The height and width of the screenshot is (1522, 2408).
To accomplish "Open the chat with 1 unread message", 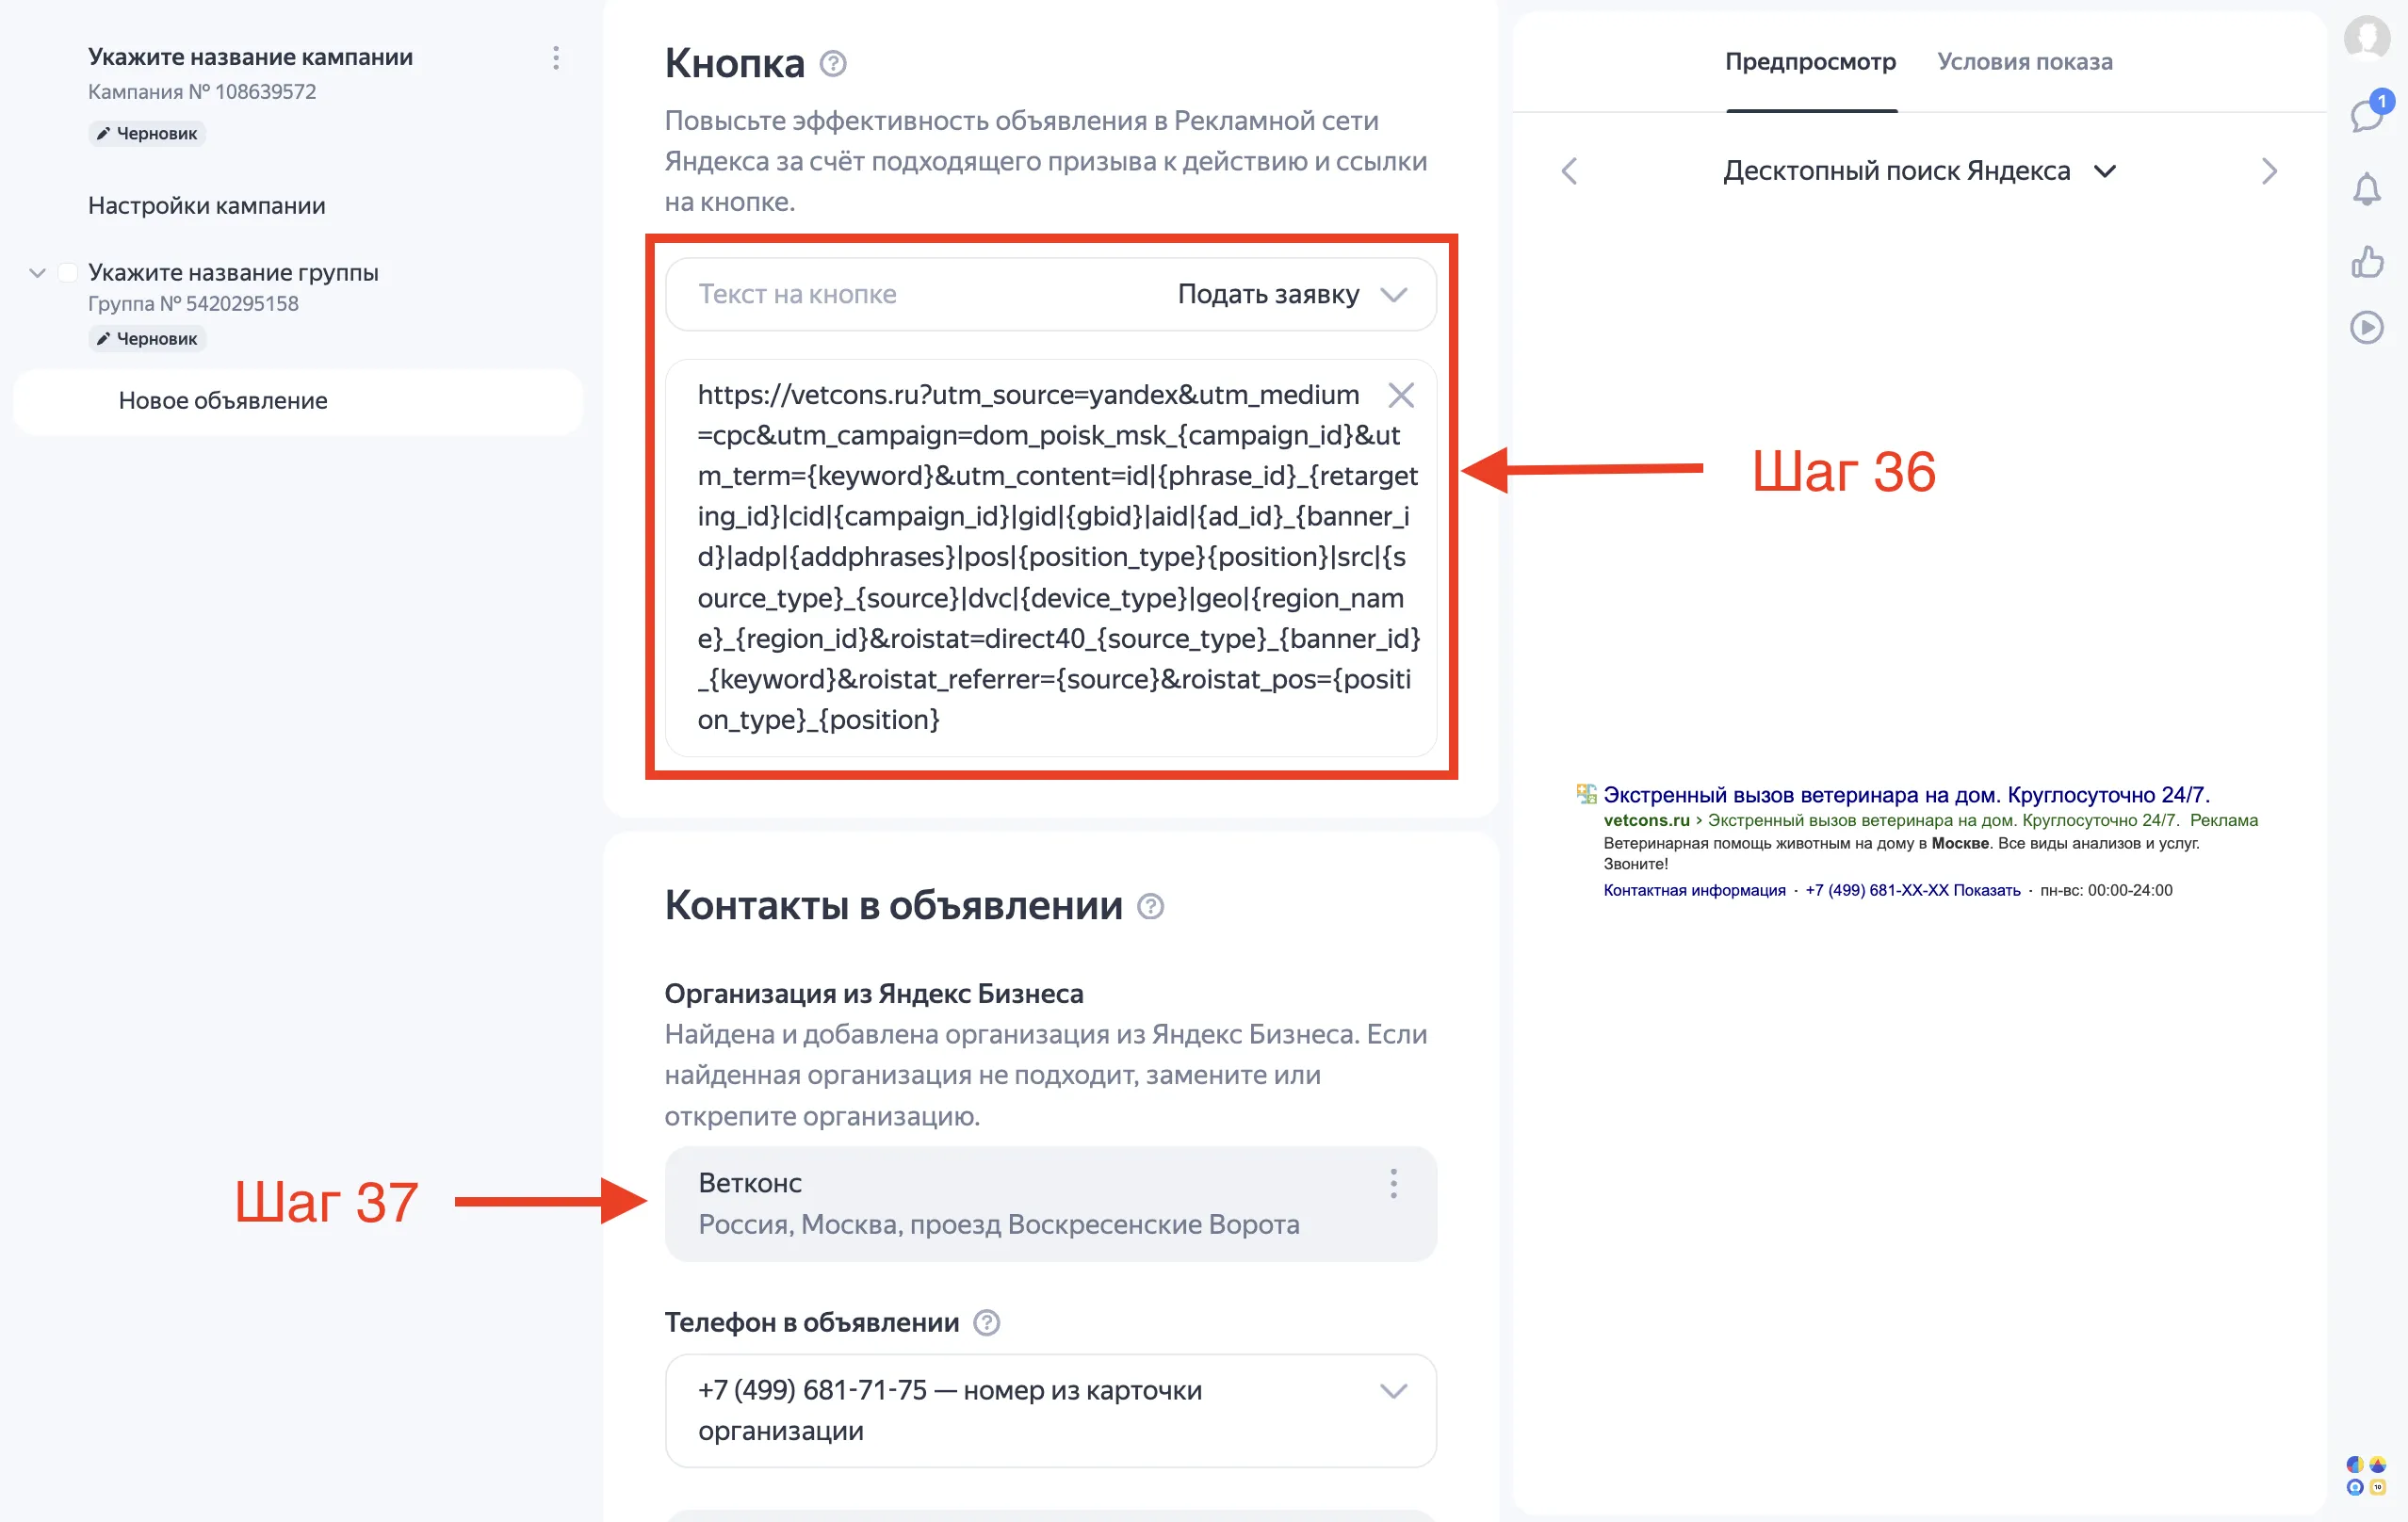I will pyautogui.click(x=2366, y=116).
